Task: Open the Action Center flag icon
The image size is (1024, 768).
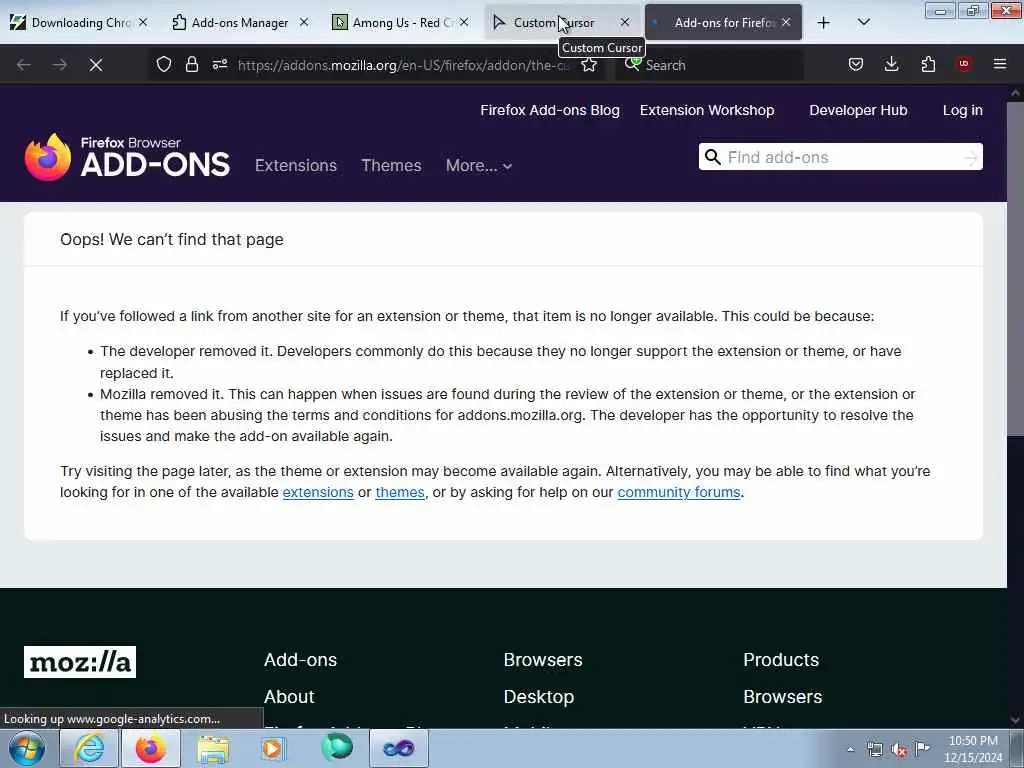Action: (x=922, y=749)
